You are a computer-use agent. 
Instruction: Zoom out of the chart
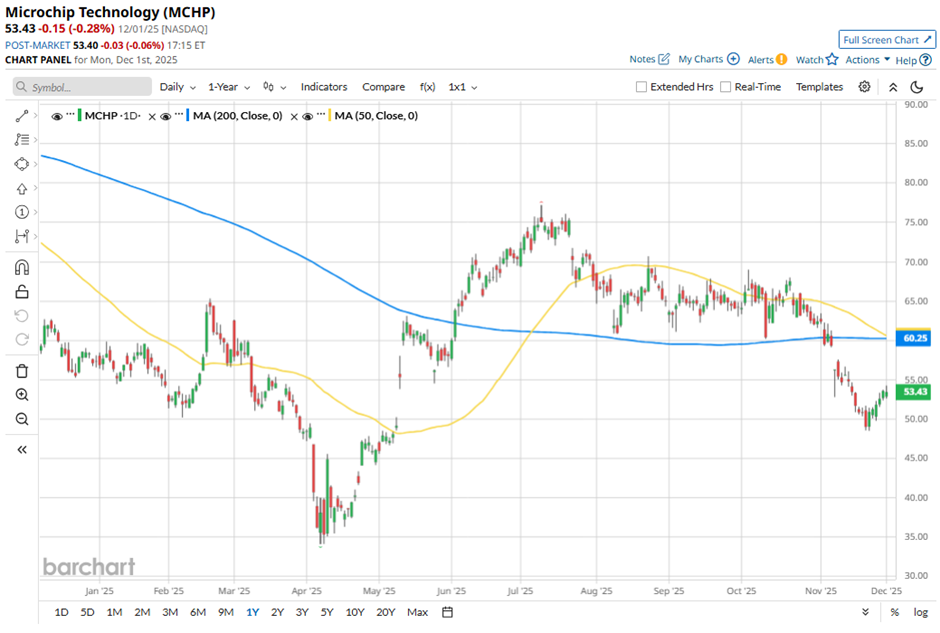22,420
